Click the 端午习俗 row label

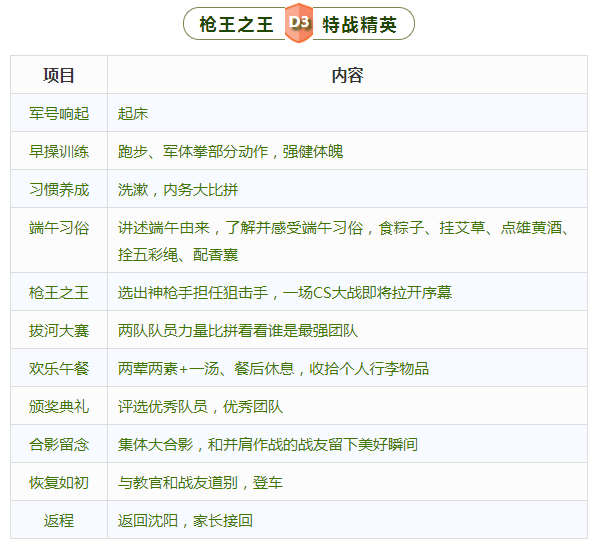[59, 228]
